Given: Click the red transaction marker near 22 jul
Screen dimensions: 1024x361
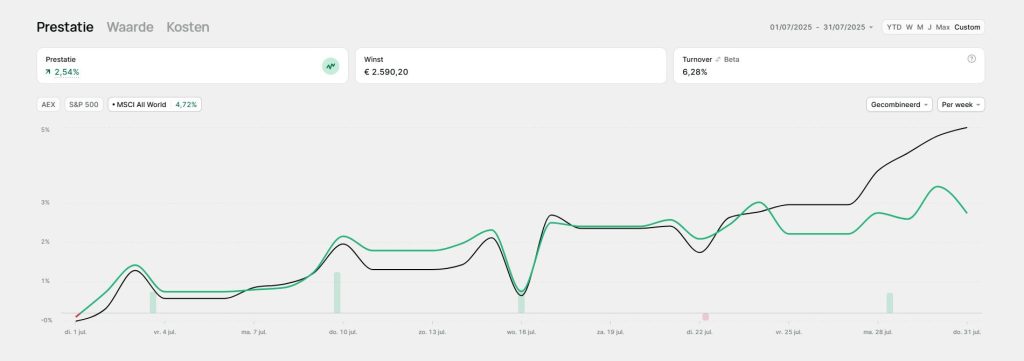Looking at the screenshot, I should (x=705, y=317).
